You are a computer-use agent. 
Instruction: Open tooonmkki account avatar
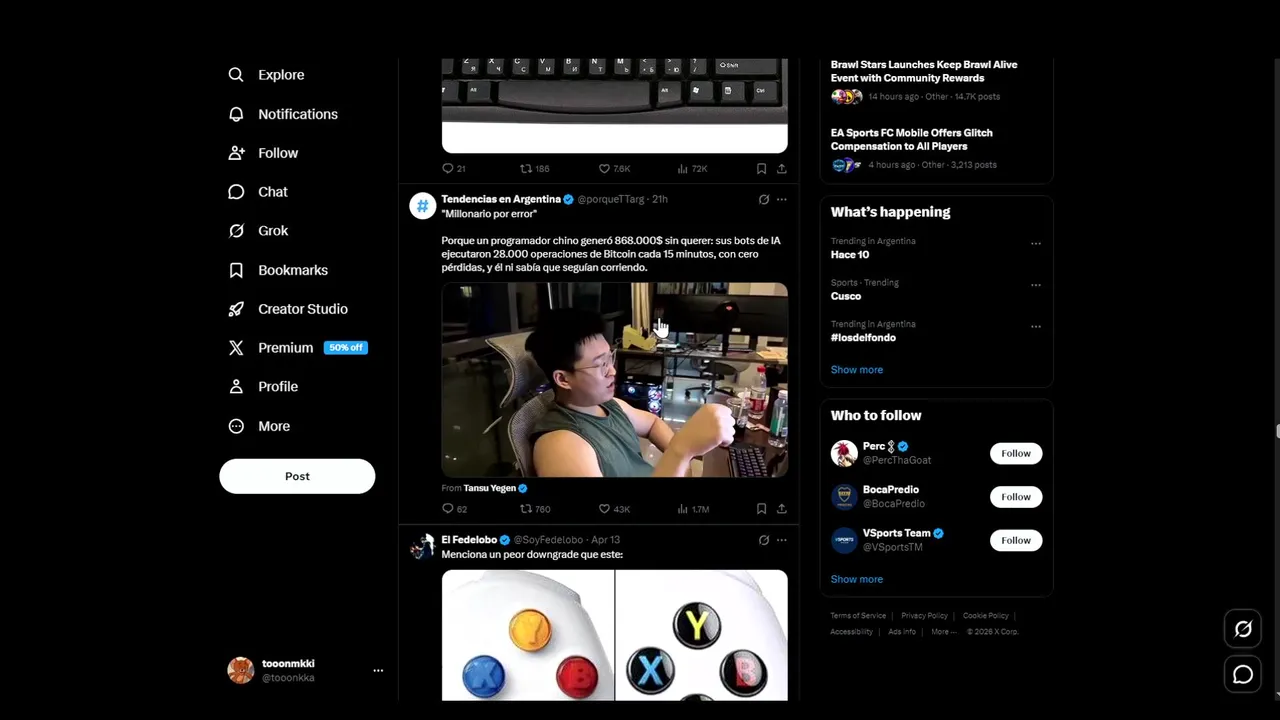coord(241,670)
